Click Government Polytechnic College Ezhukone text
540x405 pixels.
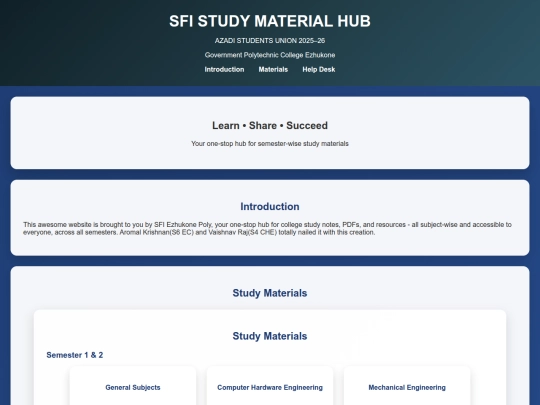click(x=270, y=55)
